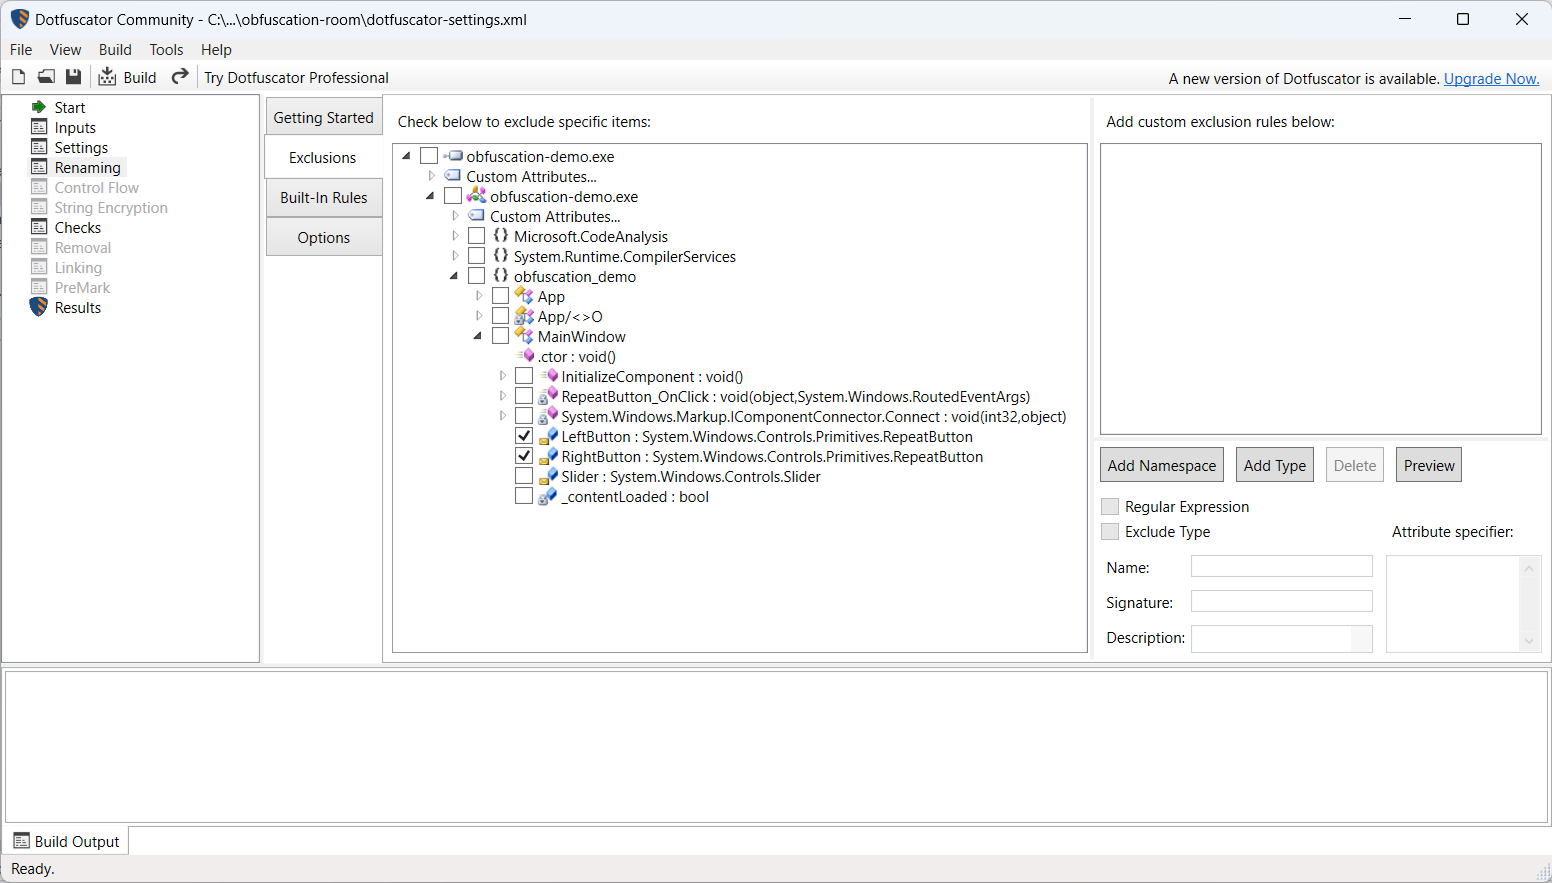The width and height of the screenshot is (1552, 883).
Task: Uncheck the RightButton exclusion checkbox
Action: (524, 456)
